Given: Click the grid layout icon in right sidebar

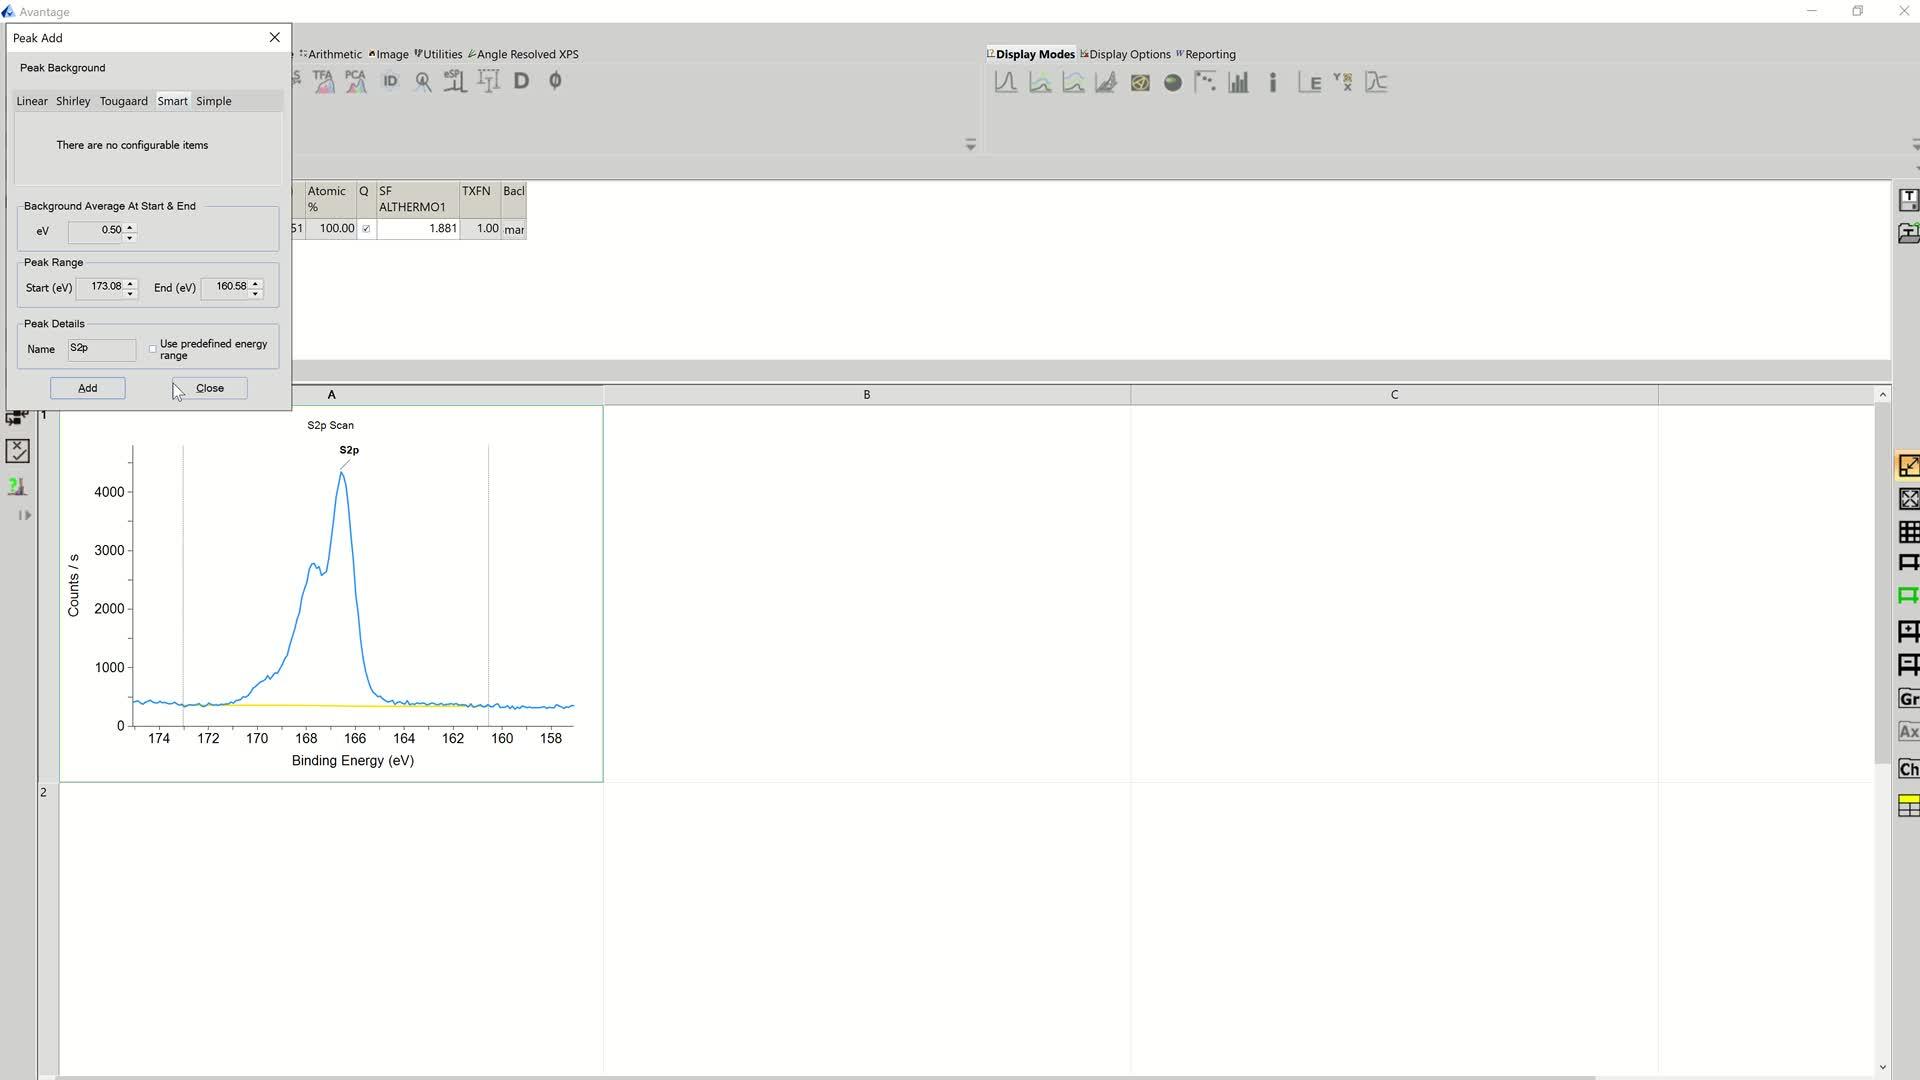Looking at the screenshot, I should click(x=1908, y=532).
